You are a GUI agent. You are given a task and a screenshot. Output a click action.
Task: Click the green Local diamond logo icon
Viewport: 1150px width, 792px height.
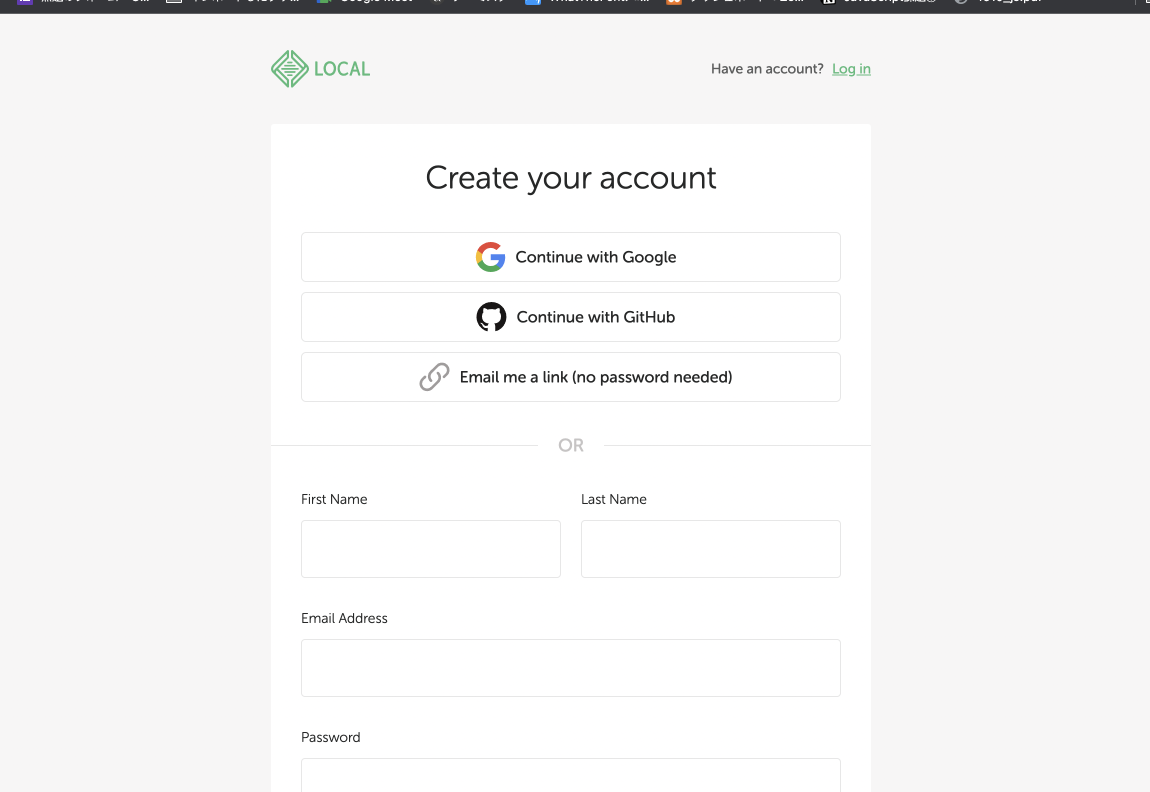point(290,69)
